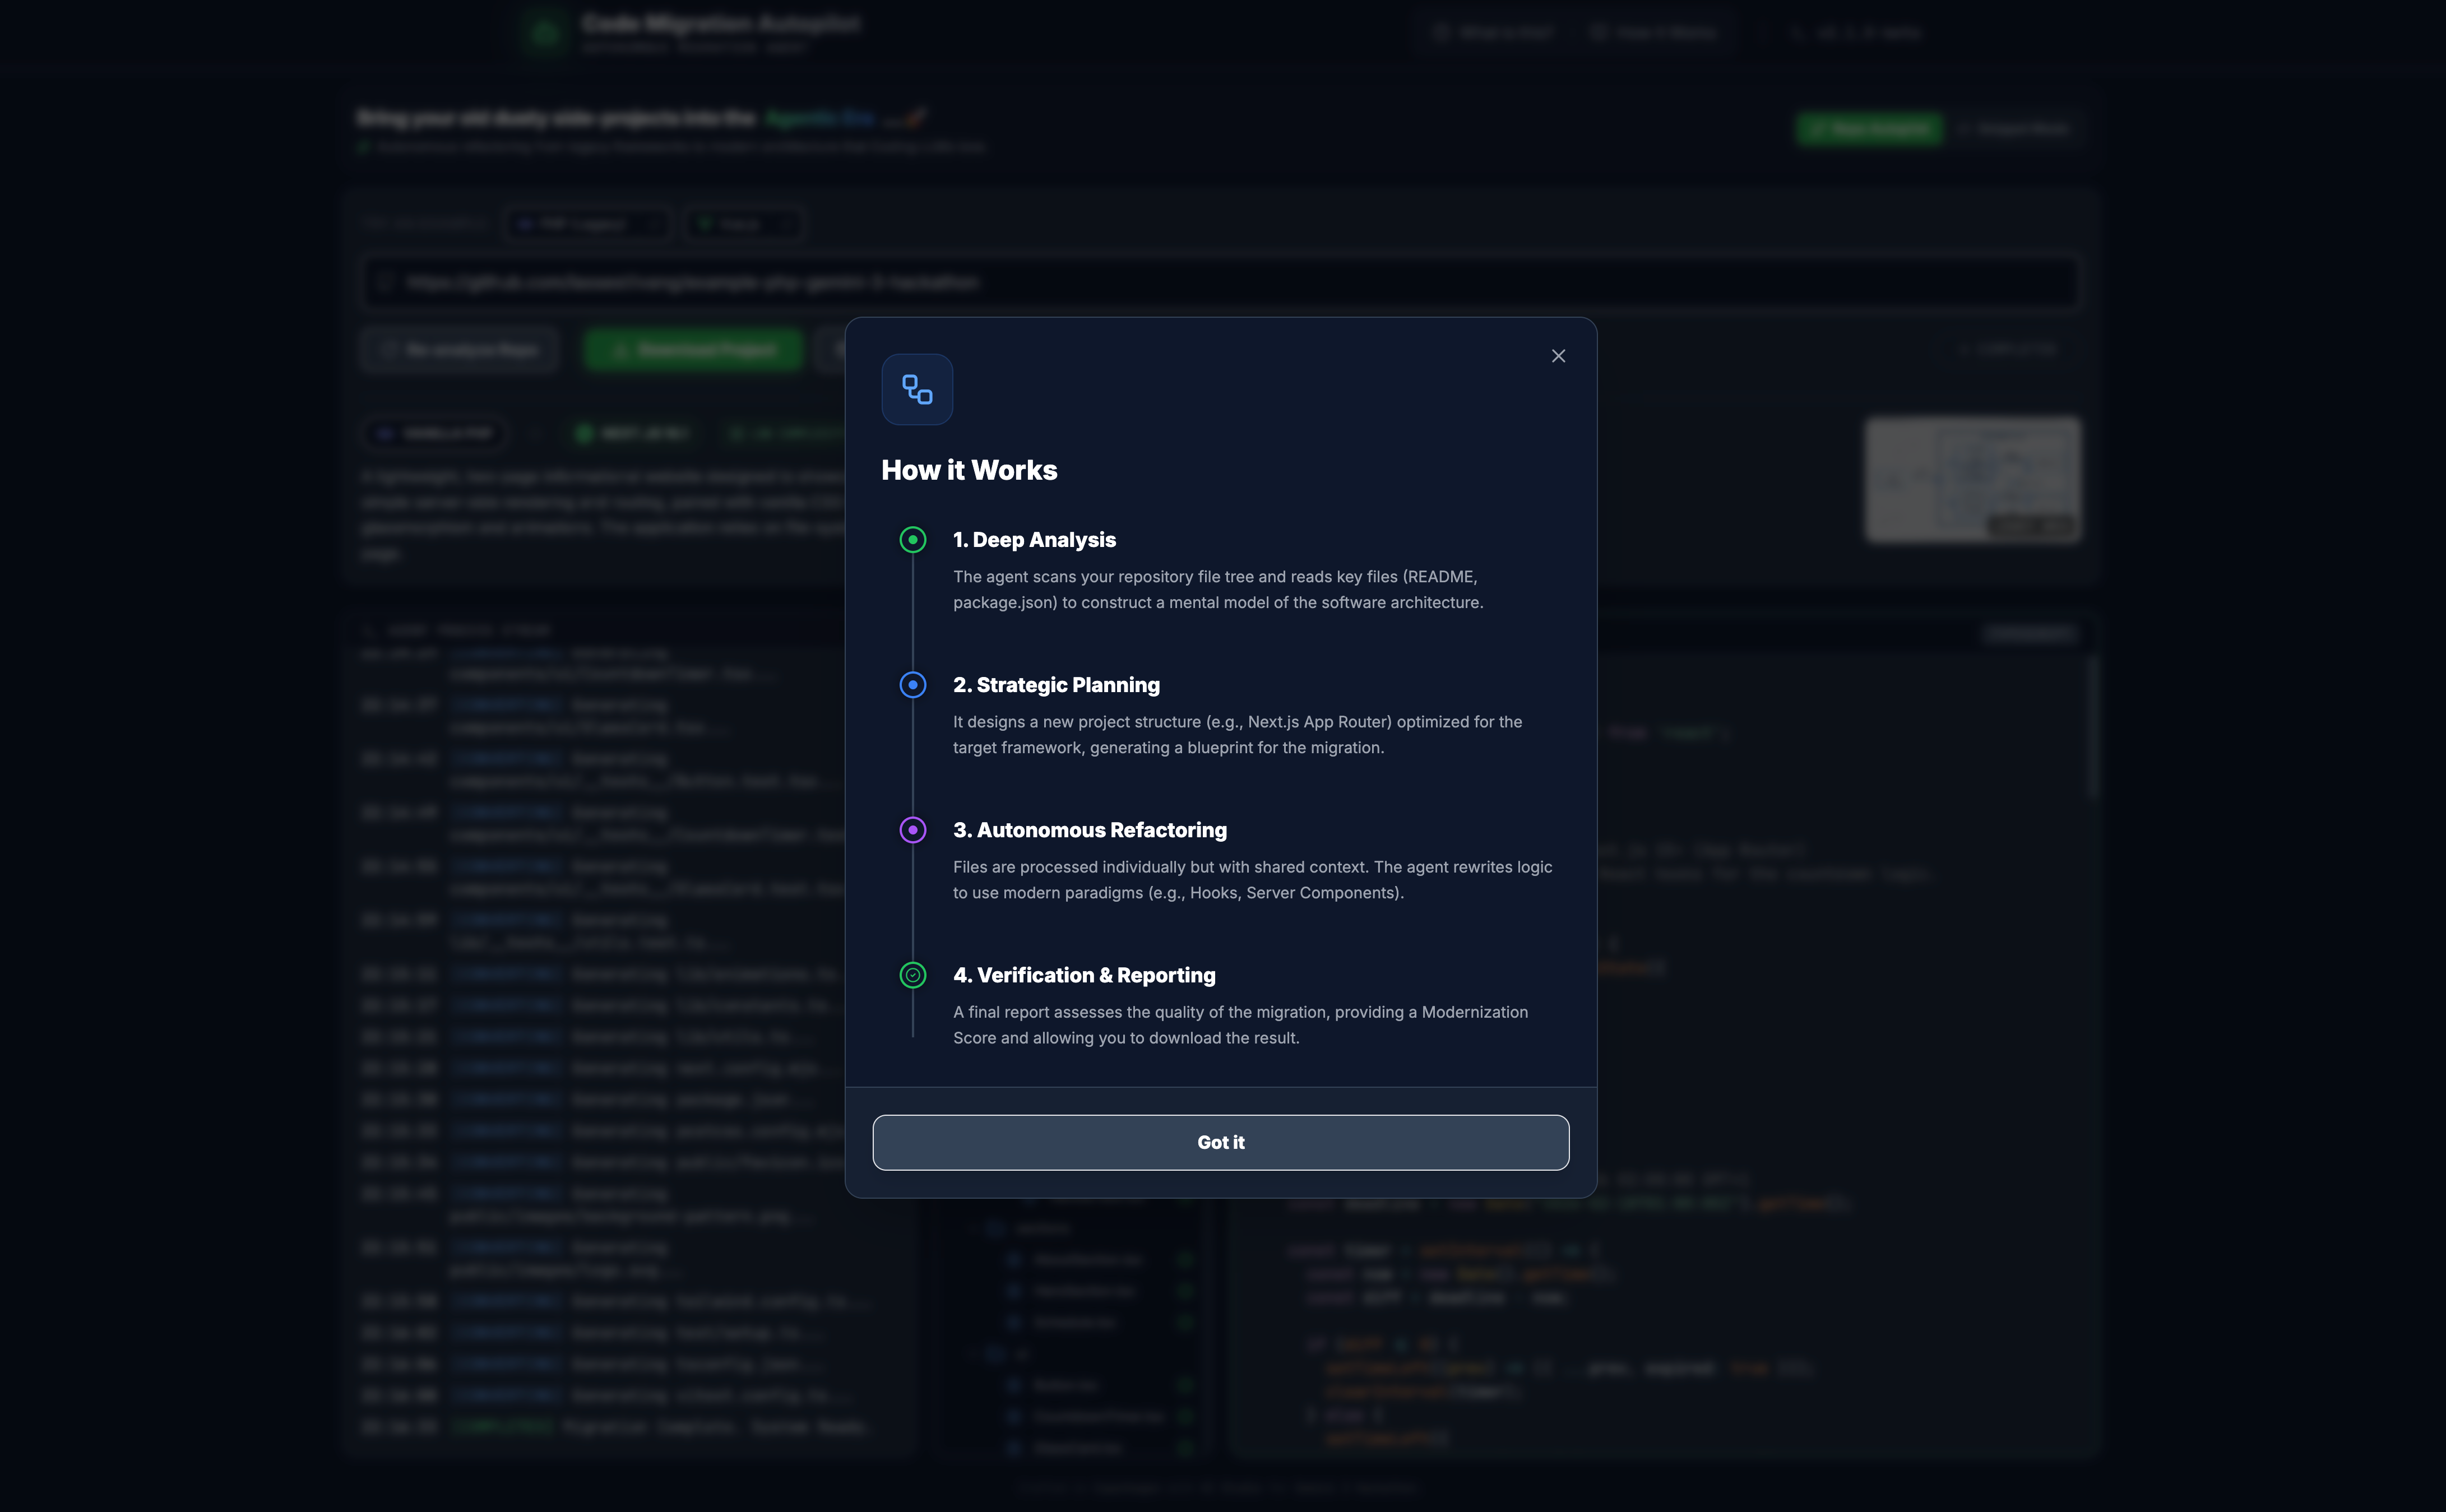Click the purple Autonomous Refactoring step marker
The image size is (2446, 1512).
912,830
